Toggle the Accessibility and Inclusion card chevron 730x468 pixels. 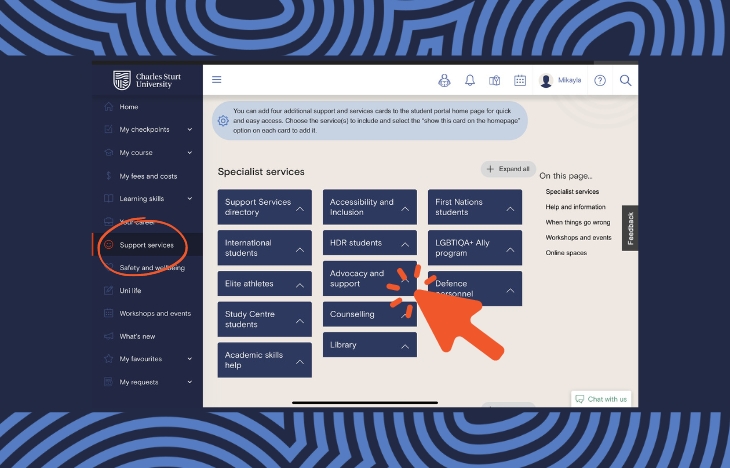(x=405, y=209)
